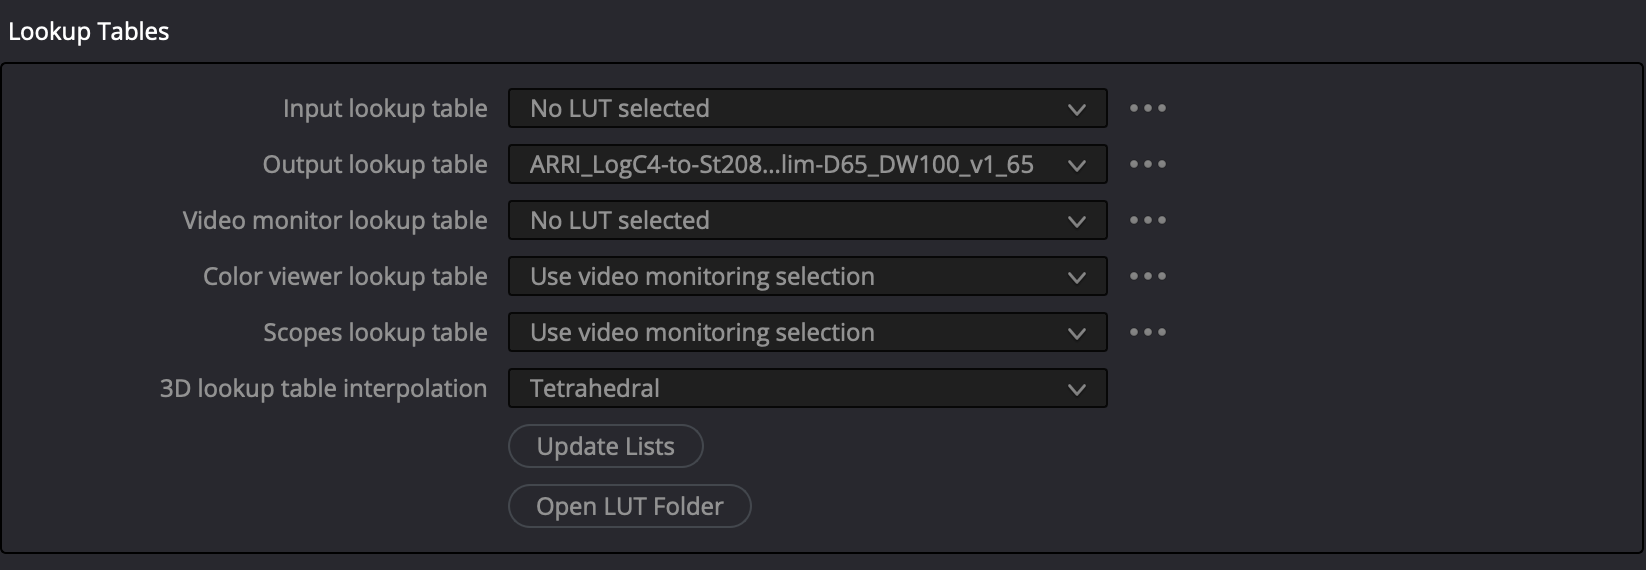The width and height of the screenshot is (1646, 570).
Task: Open the Input lookup table dropdown
Action: tap(807, 108)
